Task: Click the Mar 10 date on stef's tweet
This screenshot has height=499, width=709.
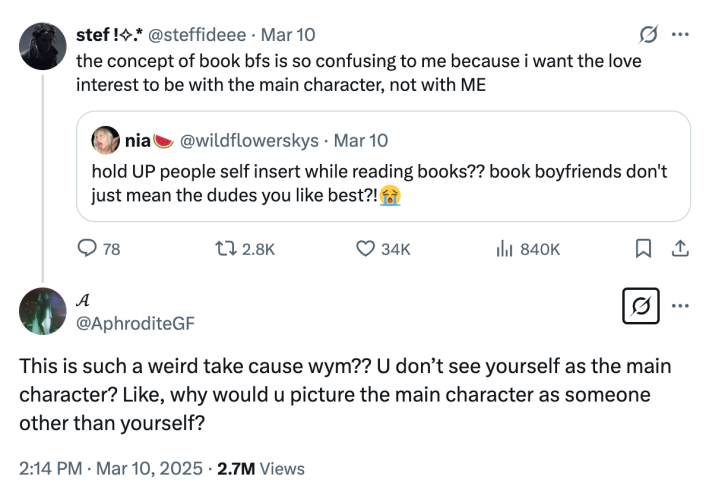Action: point(287,35)
